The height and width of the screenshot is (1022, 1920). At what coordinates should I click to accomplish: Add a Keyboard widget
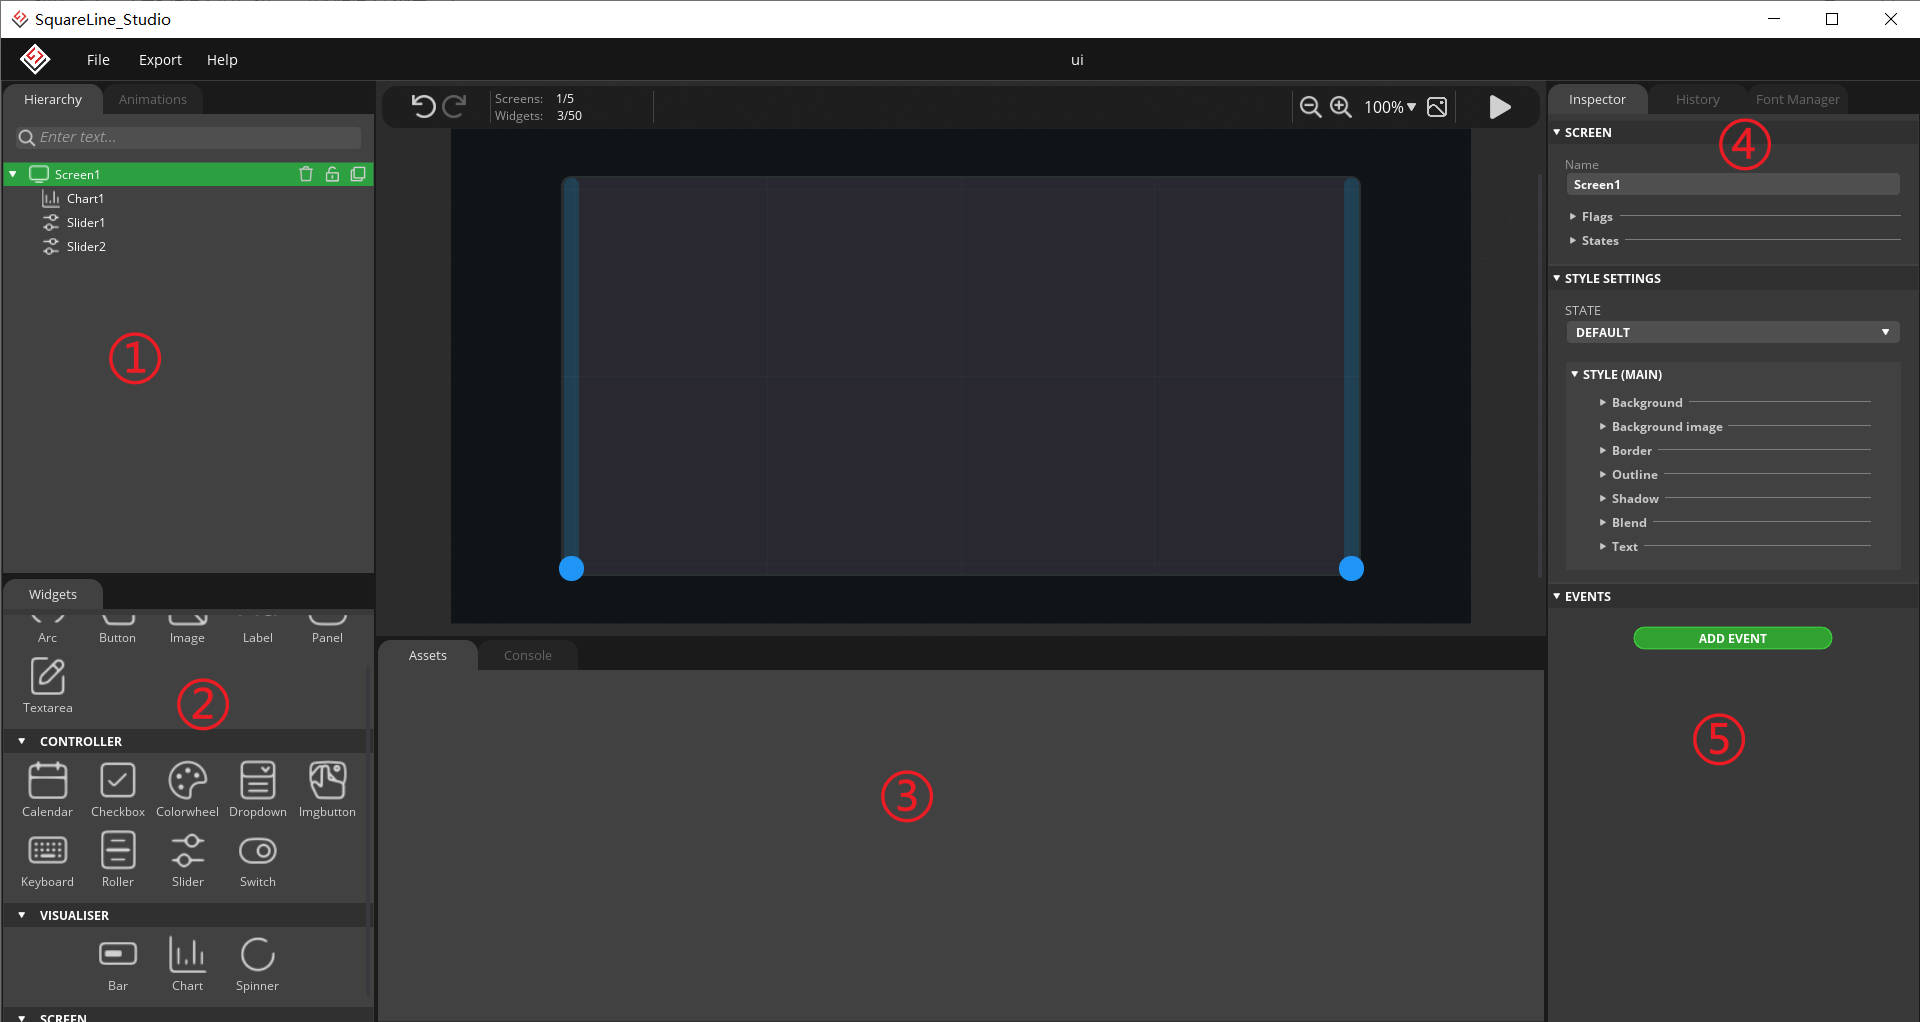[x=48, y=860]
